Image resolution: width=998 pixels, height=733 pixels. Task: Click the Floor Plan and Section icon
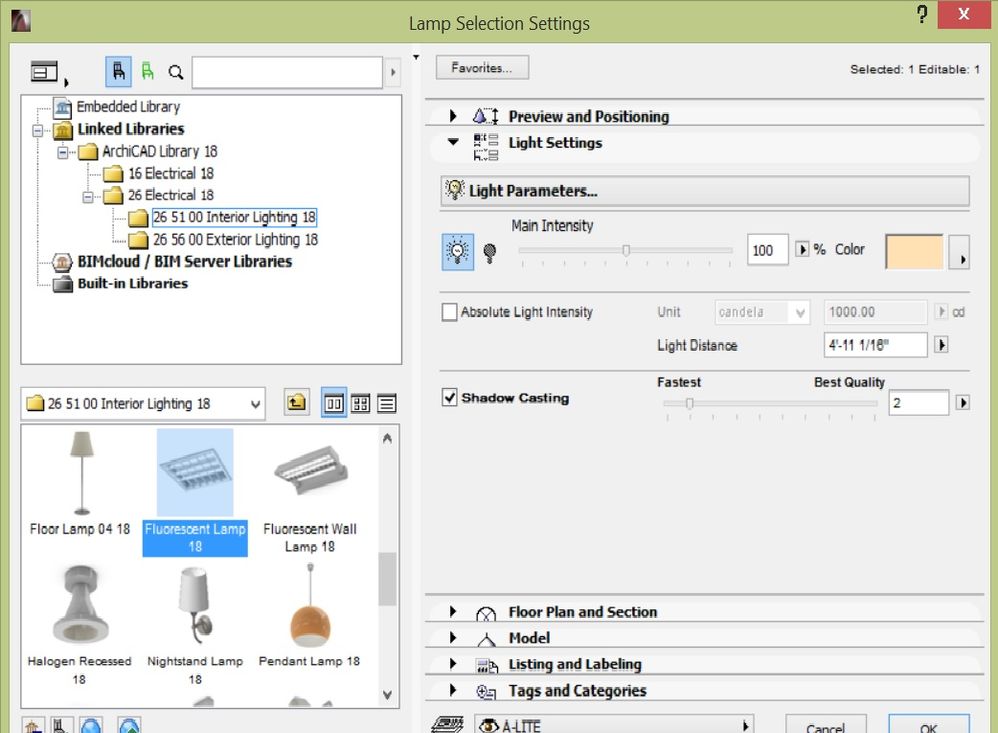(x=486, y=613)
